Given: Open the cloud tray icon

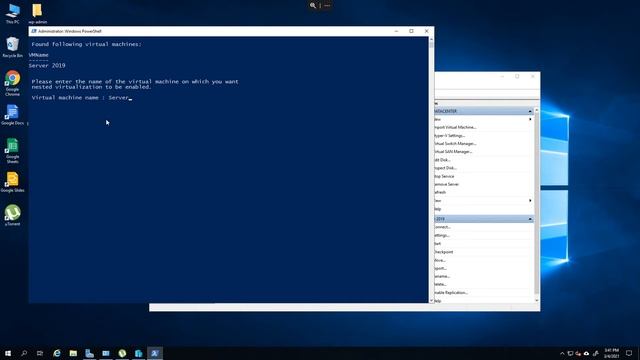Looking at the screenshot, I should 587,353.
